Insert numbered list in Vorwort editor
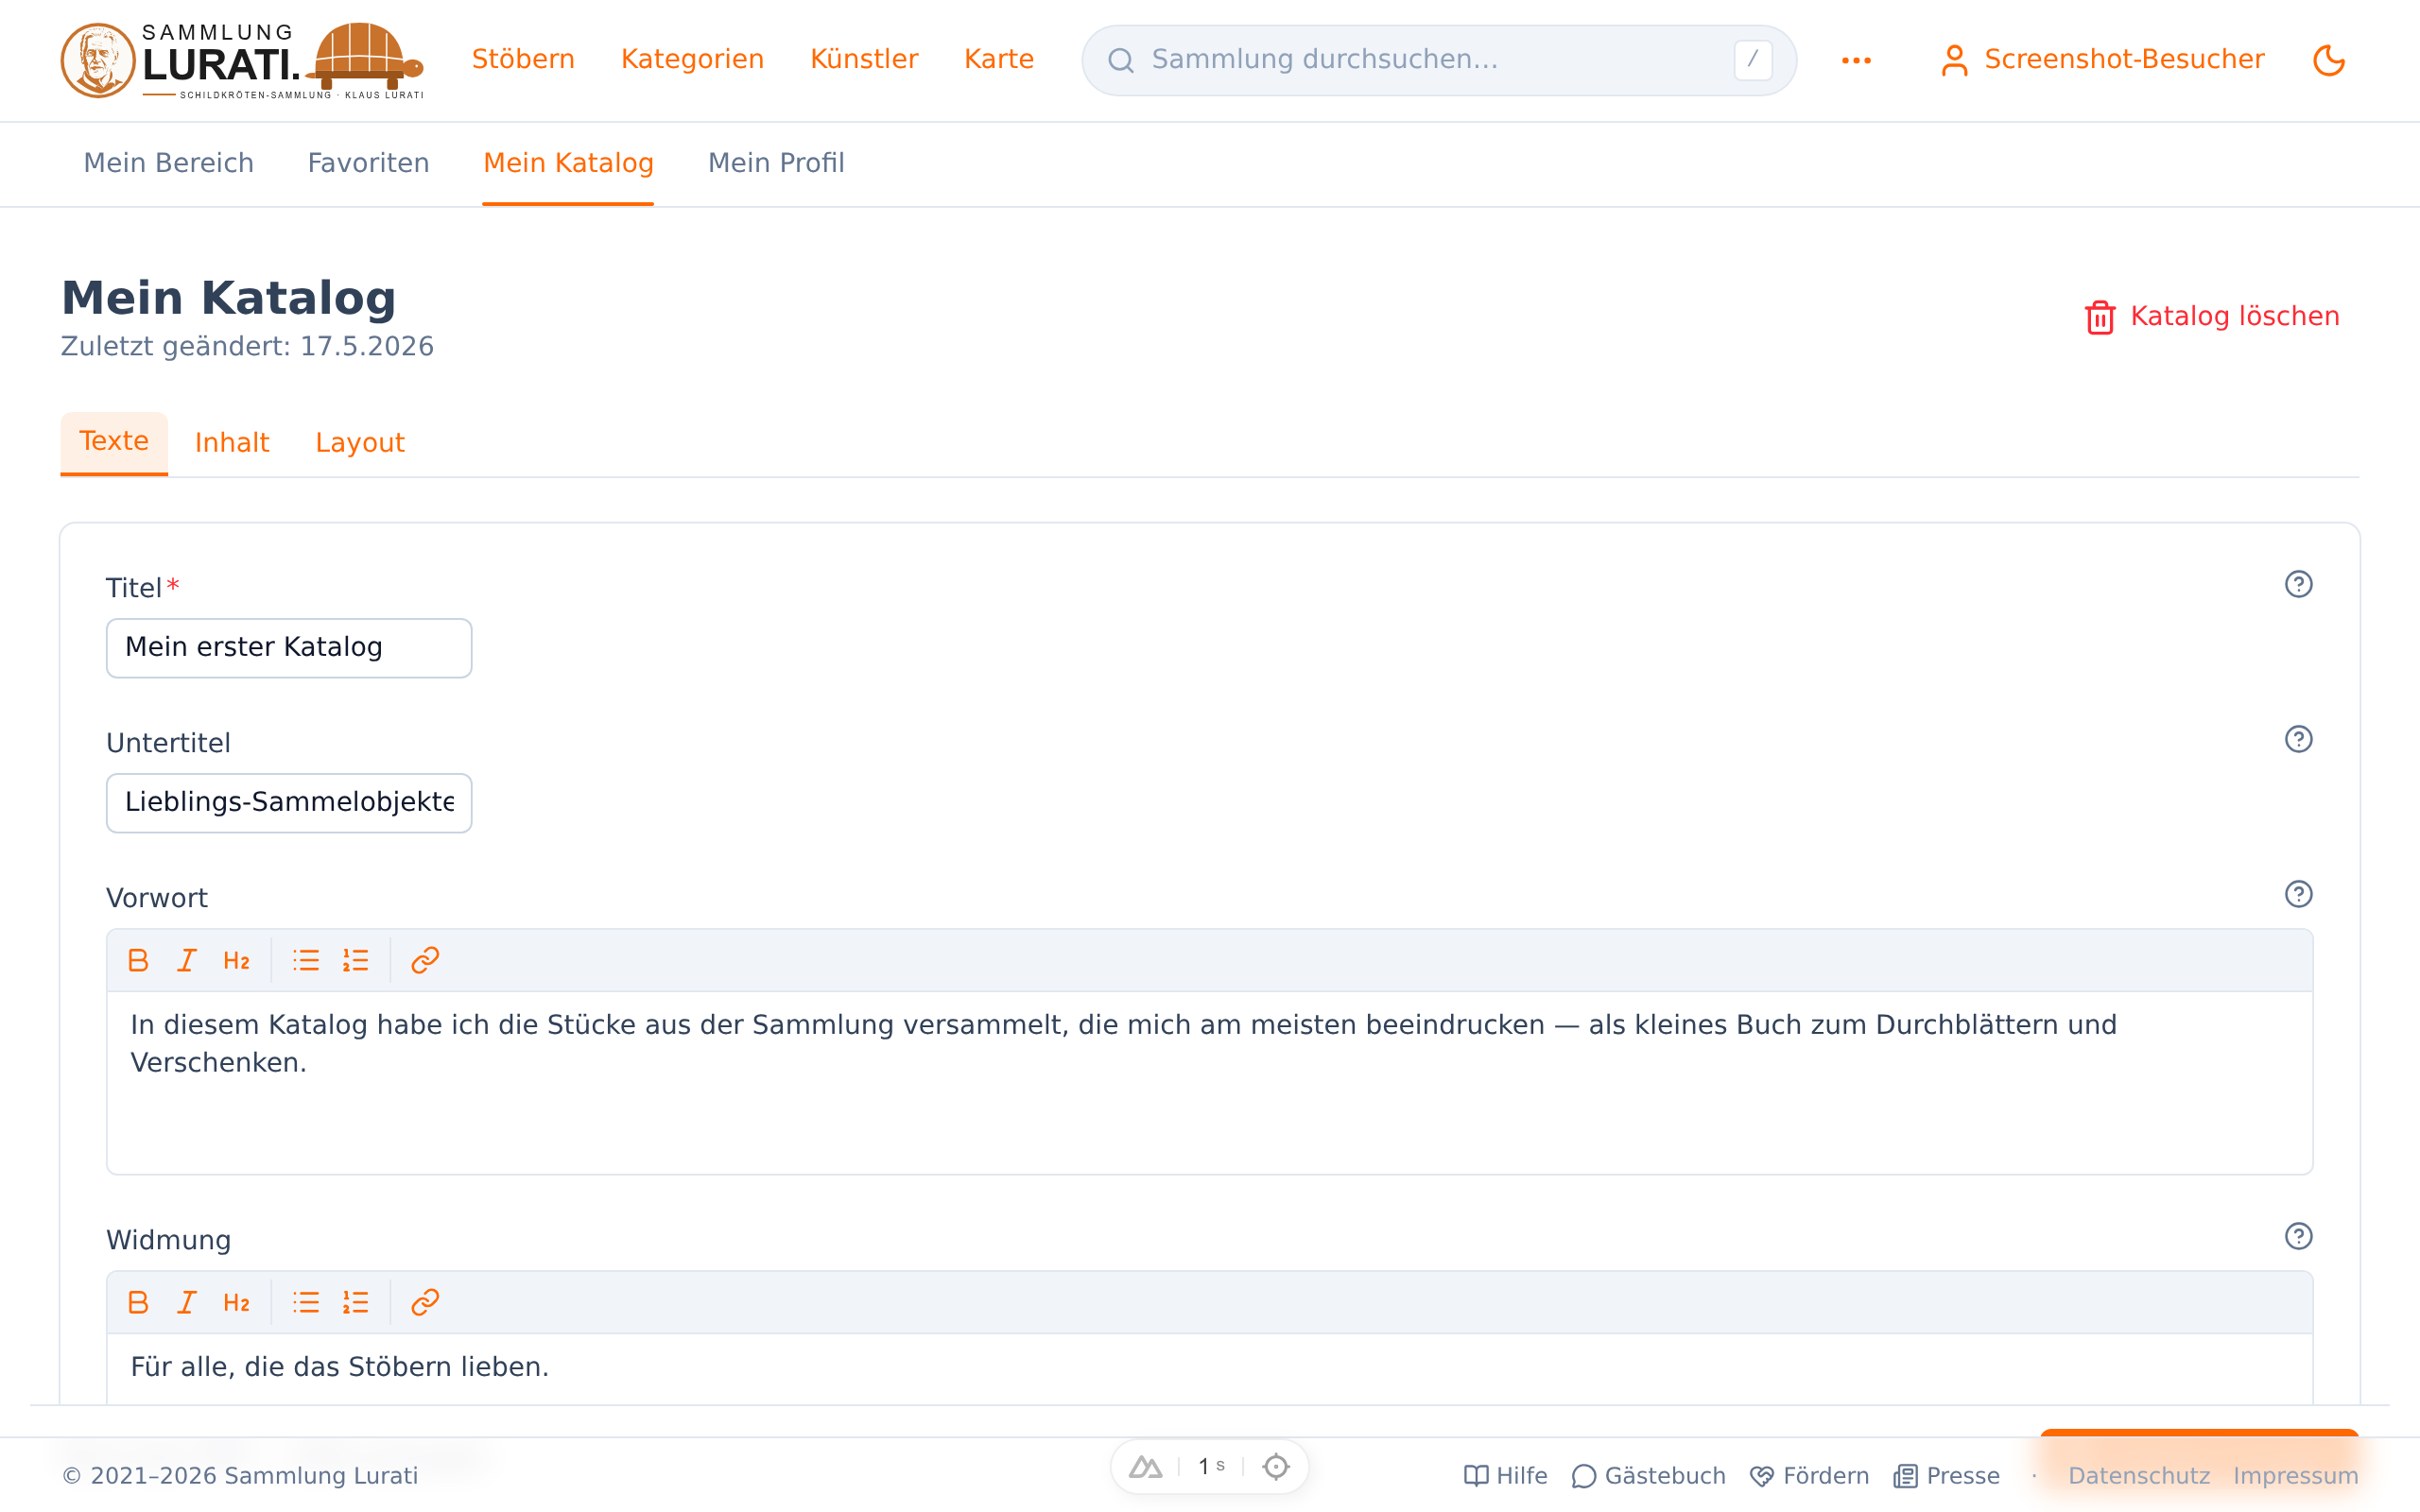This screenshot has height=1512, width=2420. [x=356, y=961]
